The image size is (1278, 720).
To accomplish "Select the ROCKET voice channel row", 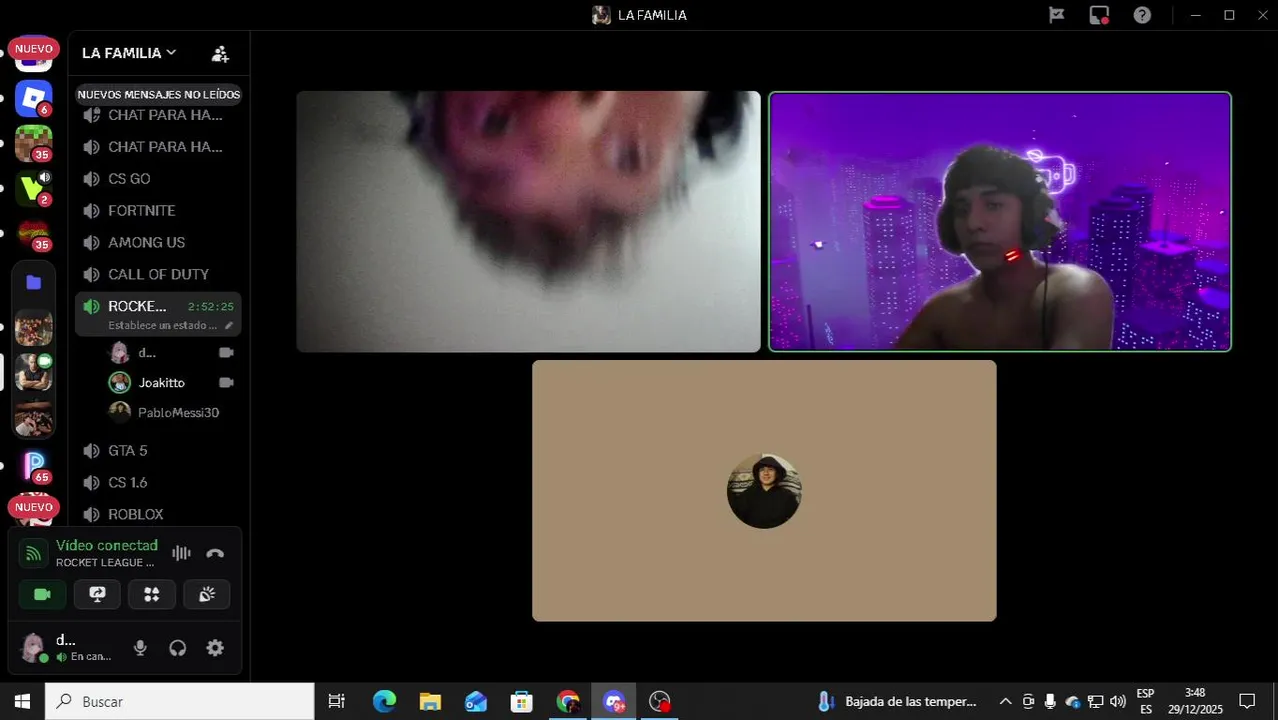I will (x=158, y=314).
